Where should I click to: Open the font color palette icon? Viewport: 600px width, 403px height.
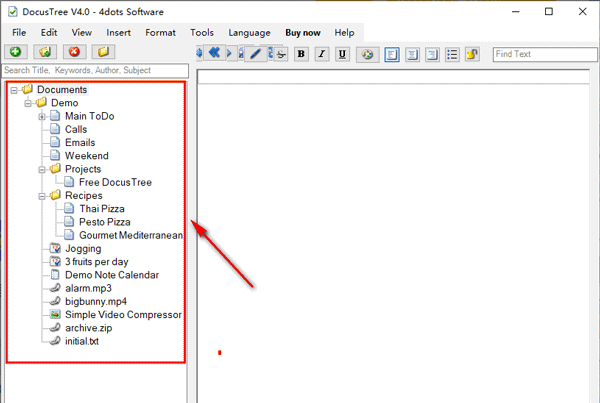point(367,54)
